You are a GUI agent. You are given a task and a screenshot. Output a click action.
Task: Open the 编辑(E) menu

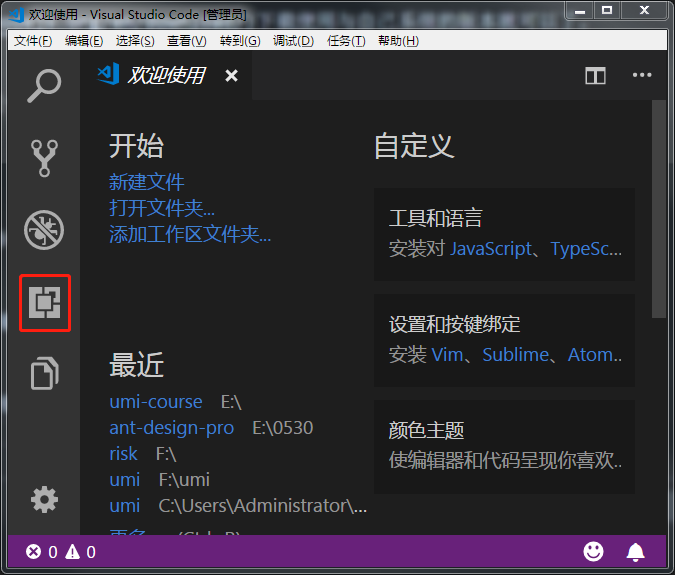coord(84,41)
